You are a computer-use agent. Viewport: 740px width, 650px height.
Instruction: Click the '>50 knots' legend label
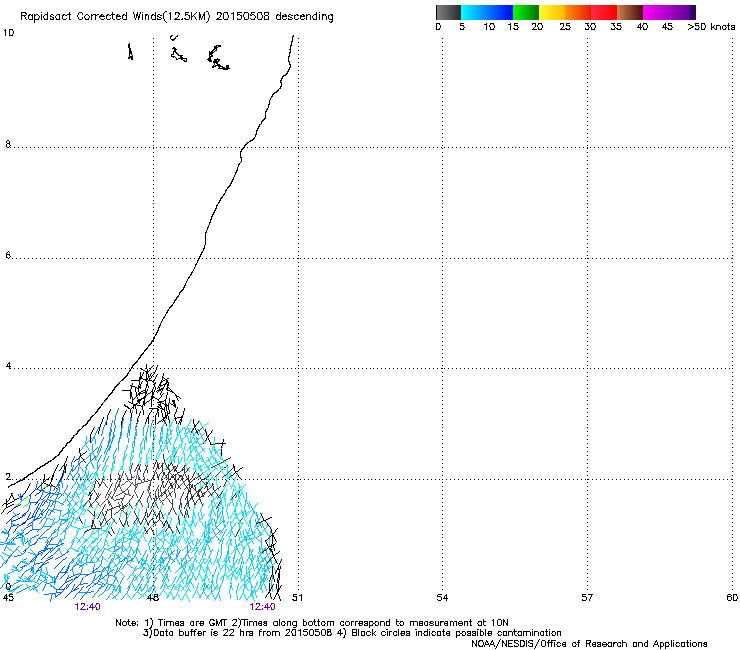tap(711, 27)
